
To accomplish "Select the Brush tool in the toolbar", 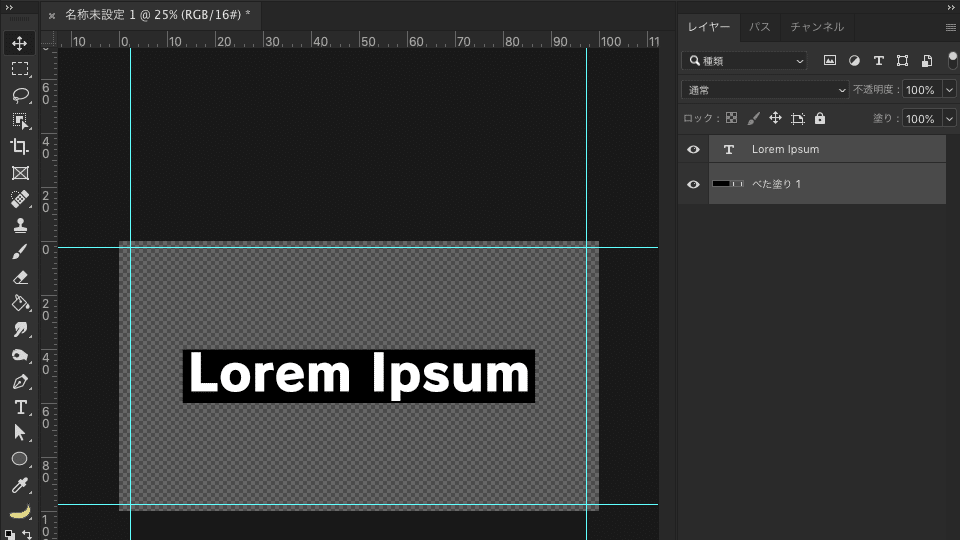I will click(x=20, y=252).
